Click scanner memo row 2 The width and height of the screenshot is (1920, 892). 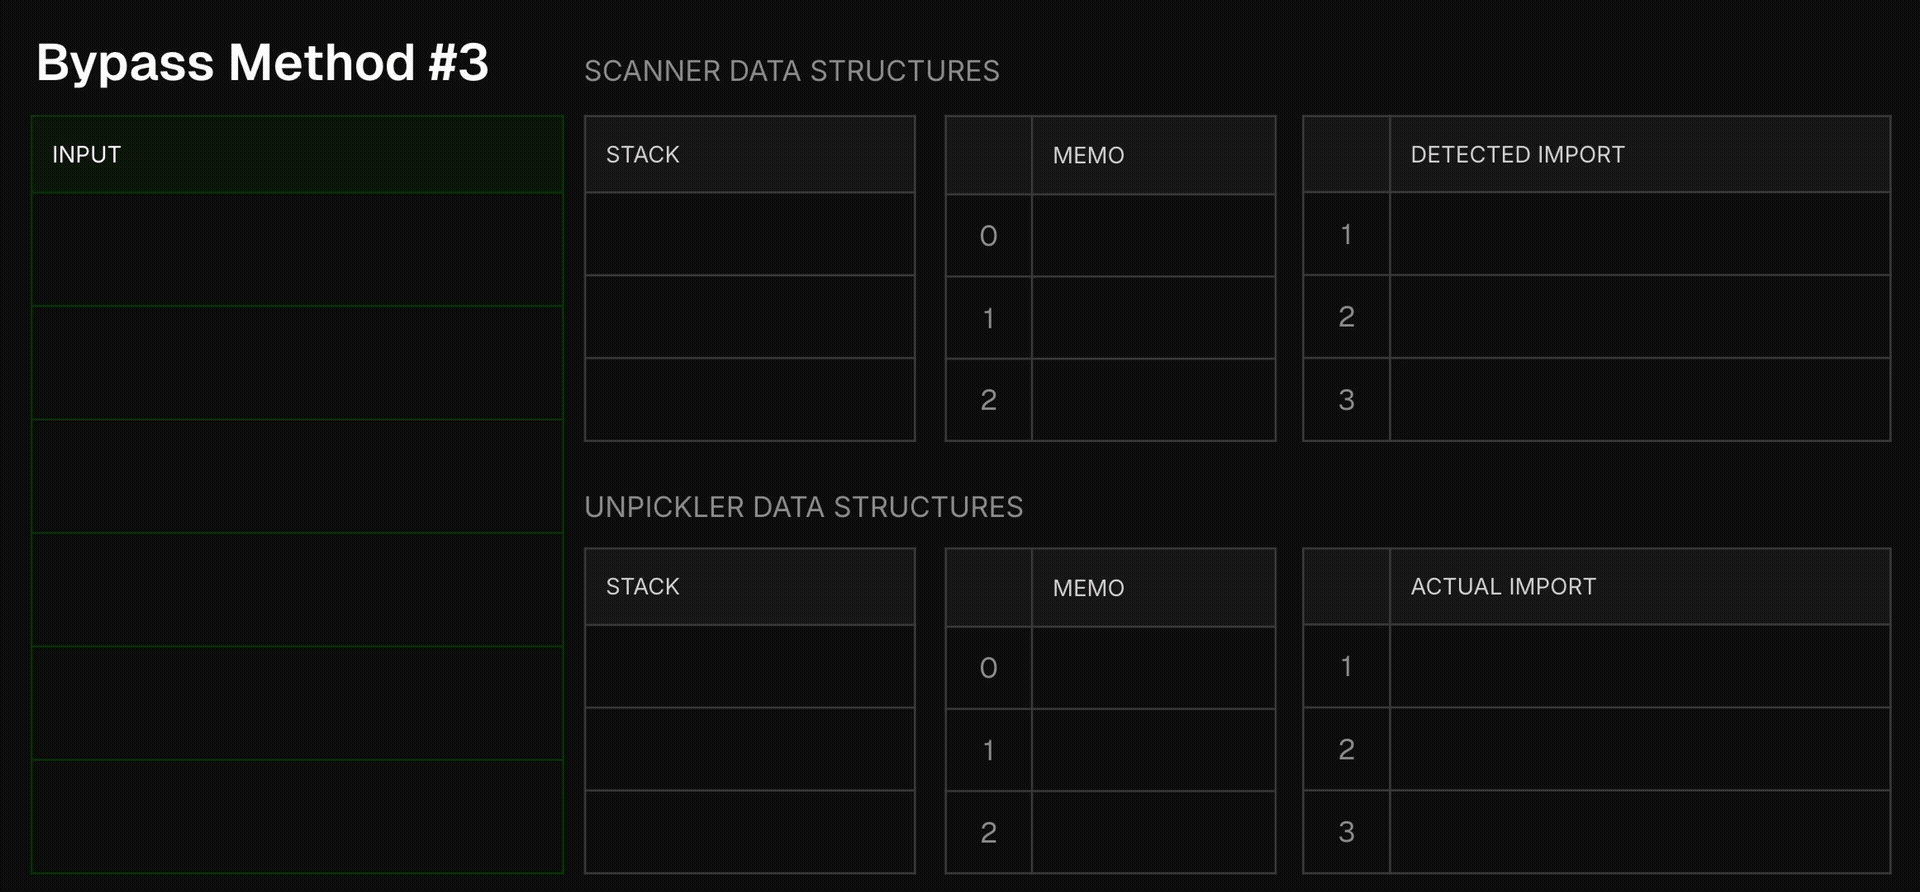click(1110, 400)
